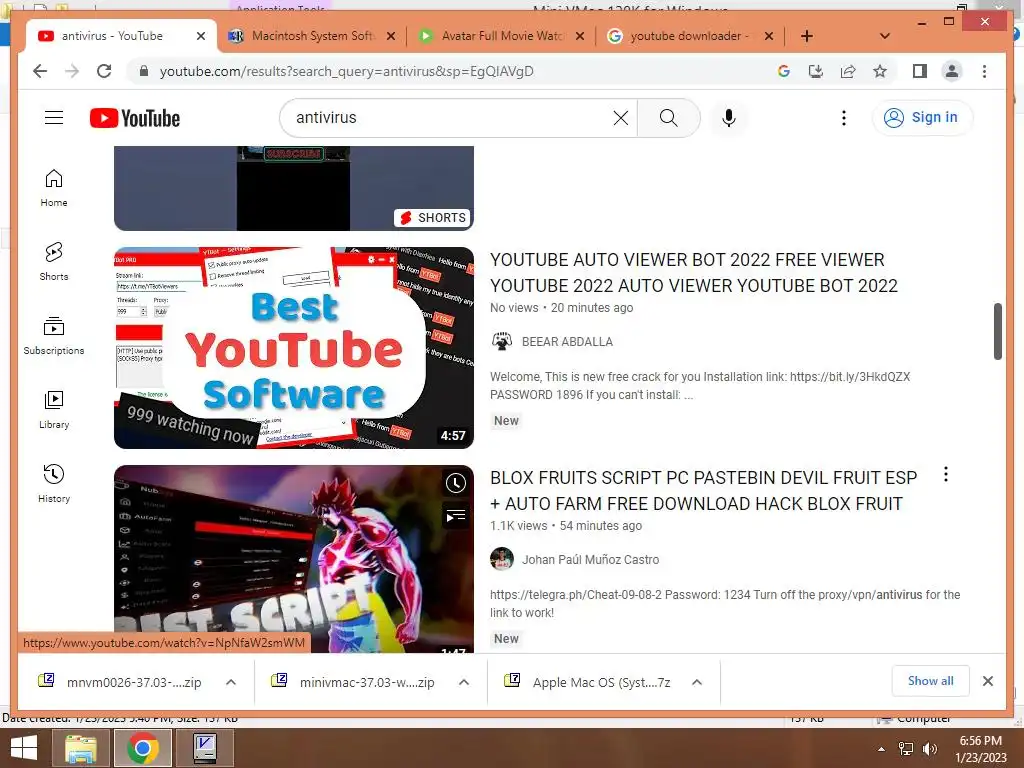The height and width of the screenshot is (768, 1024).
Task: Add Blox Fruits video to queue
Action: (456, 516)
